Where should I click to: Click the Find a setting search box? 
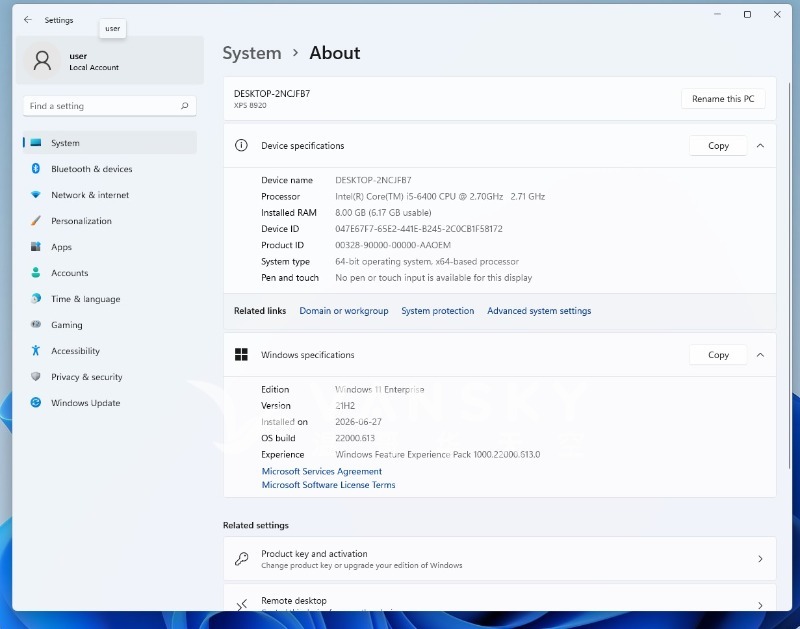pyautogui.click(x=110, y=106)
